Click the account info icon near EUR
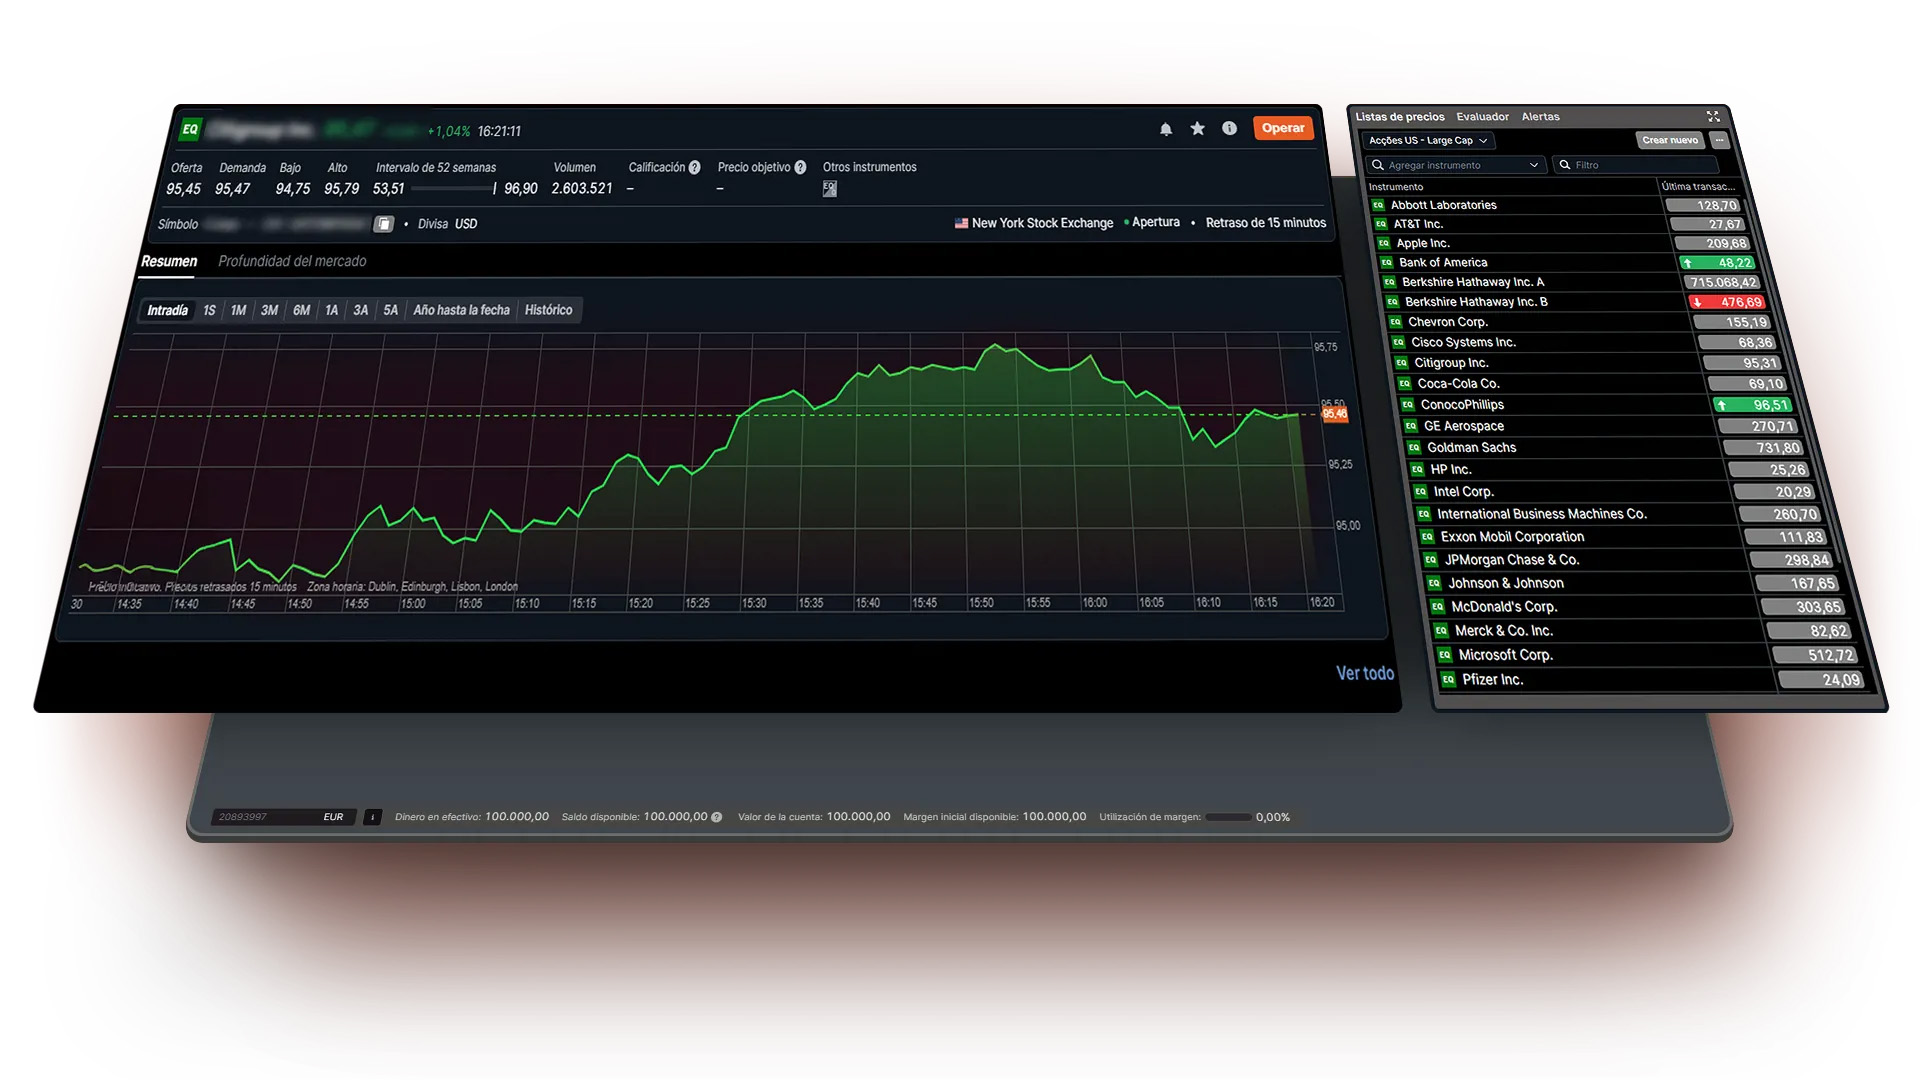The height and width of the screenshot is (1080, 1920). [372, 817]
